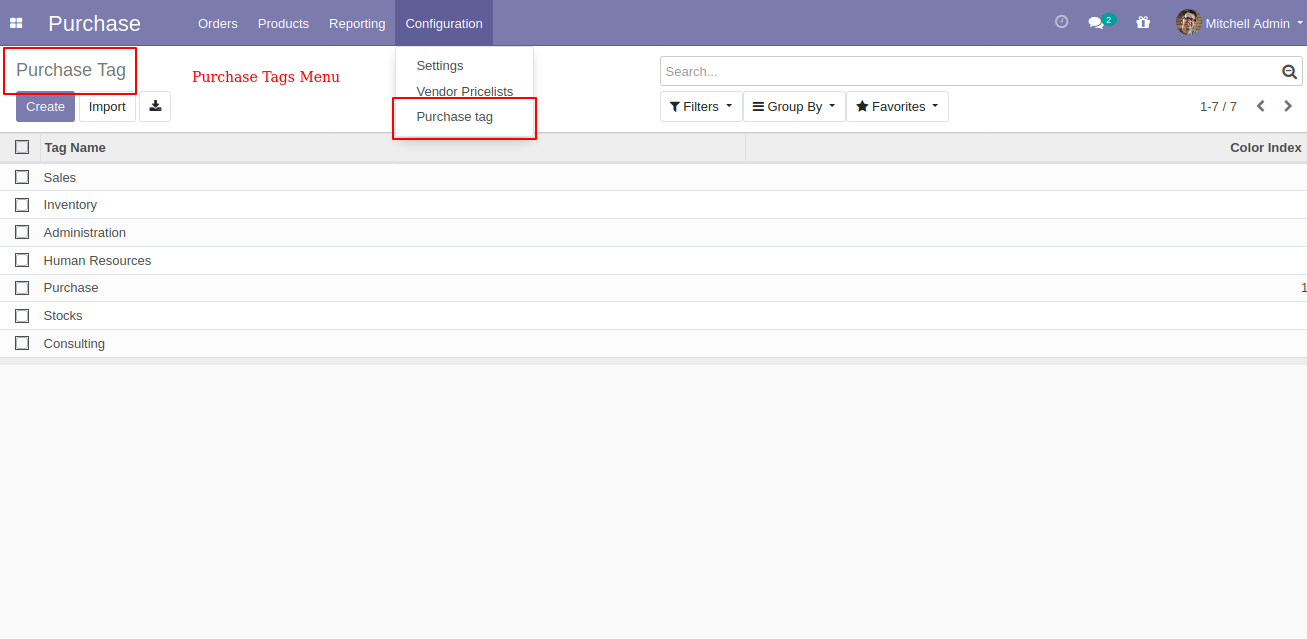Image resolution: width=1307 pixels, height=639 pixels.
Task: Open the Reporting menu
Action: (357, 23)
